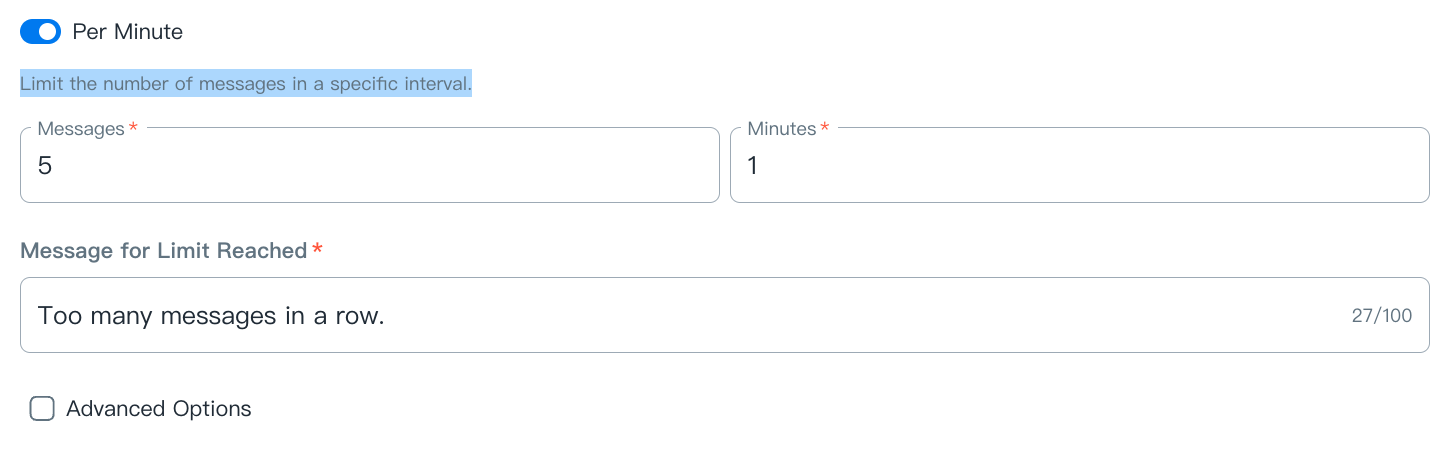Screen dimensions: 1451x456
Task: Click the Per Minute label text
Action: click(x=127, y=32)
